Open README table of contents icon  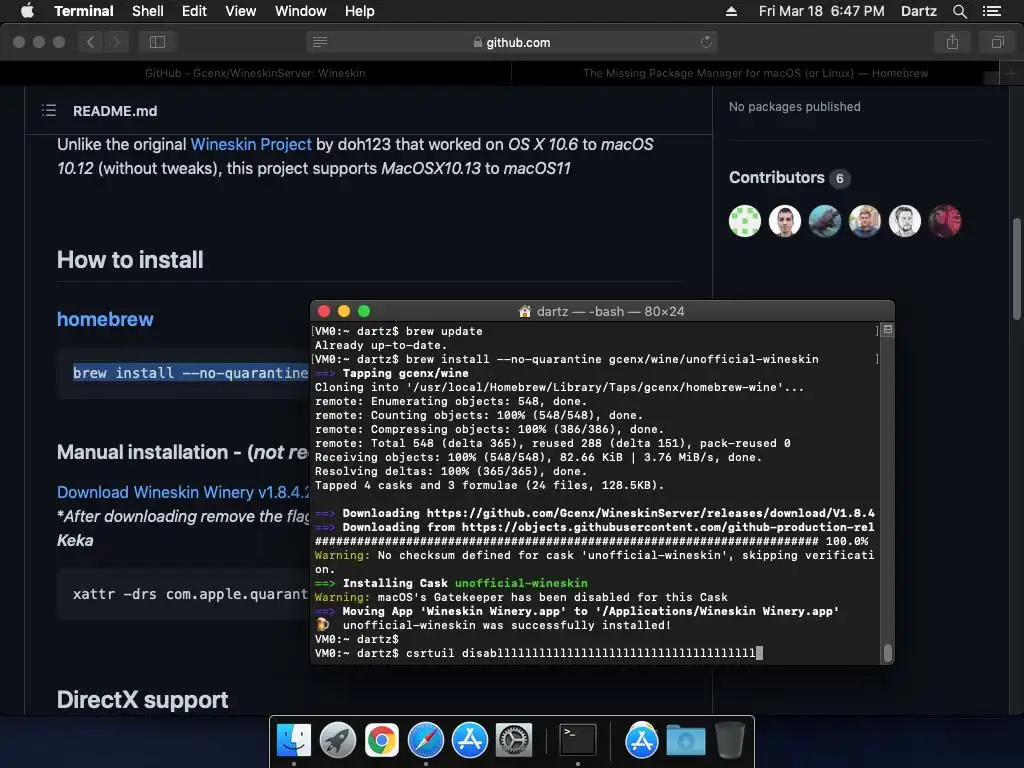pyautogui.click(x=49, y=110)
